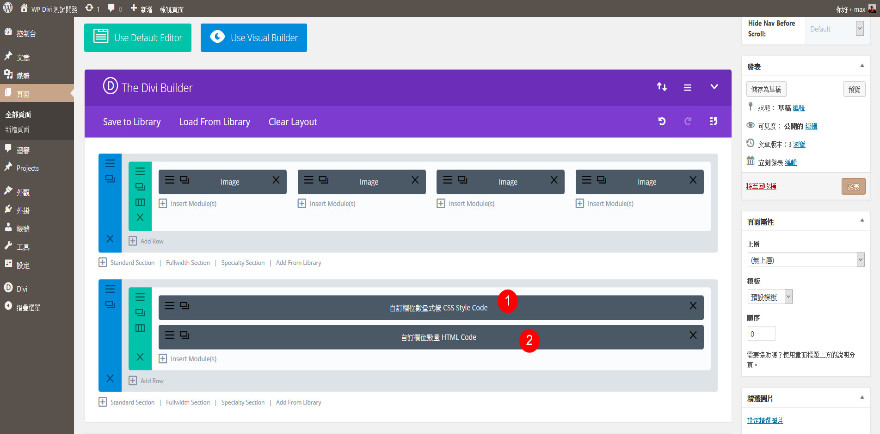Click Load From Library
This screenshot has height=434, width=880.
(x=214, y=122)
